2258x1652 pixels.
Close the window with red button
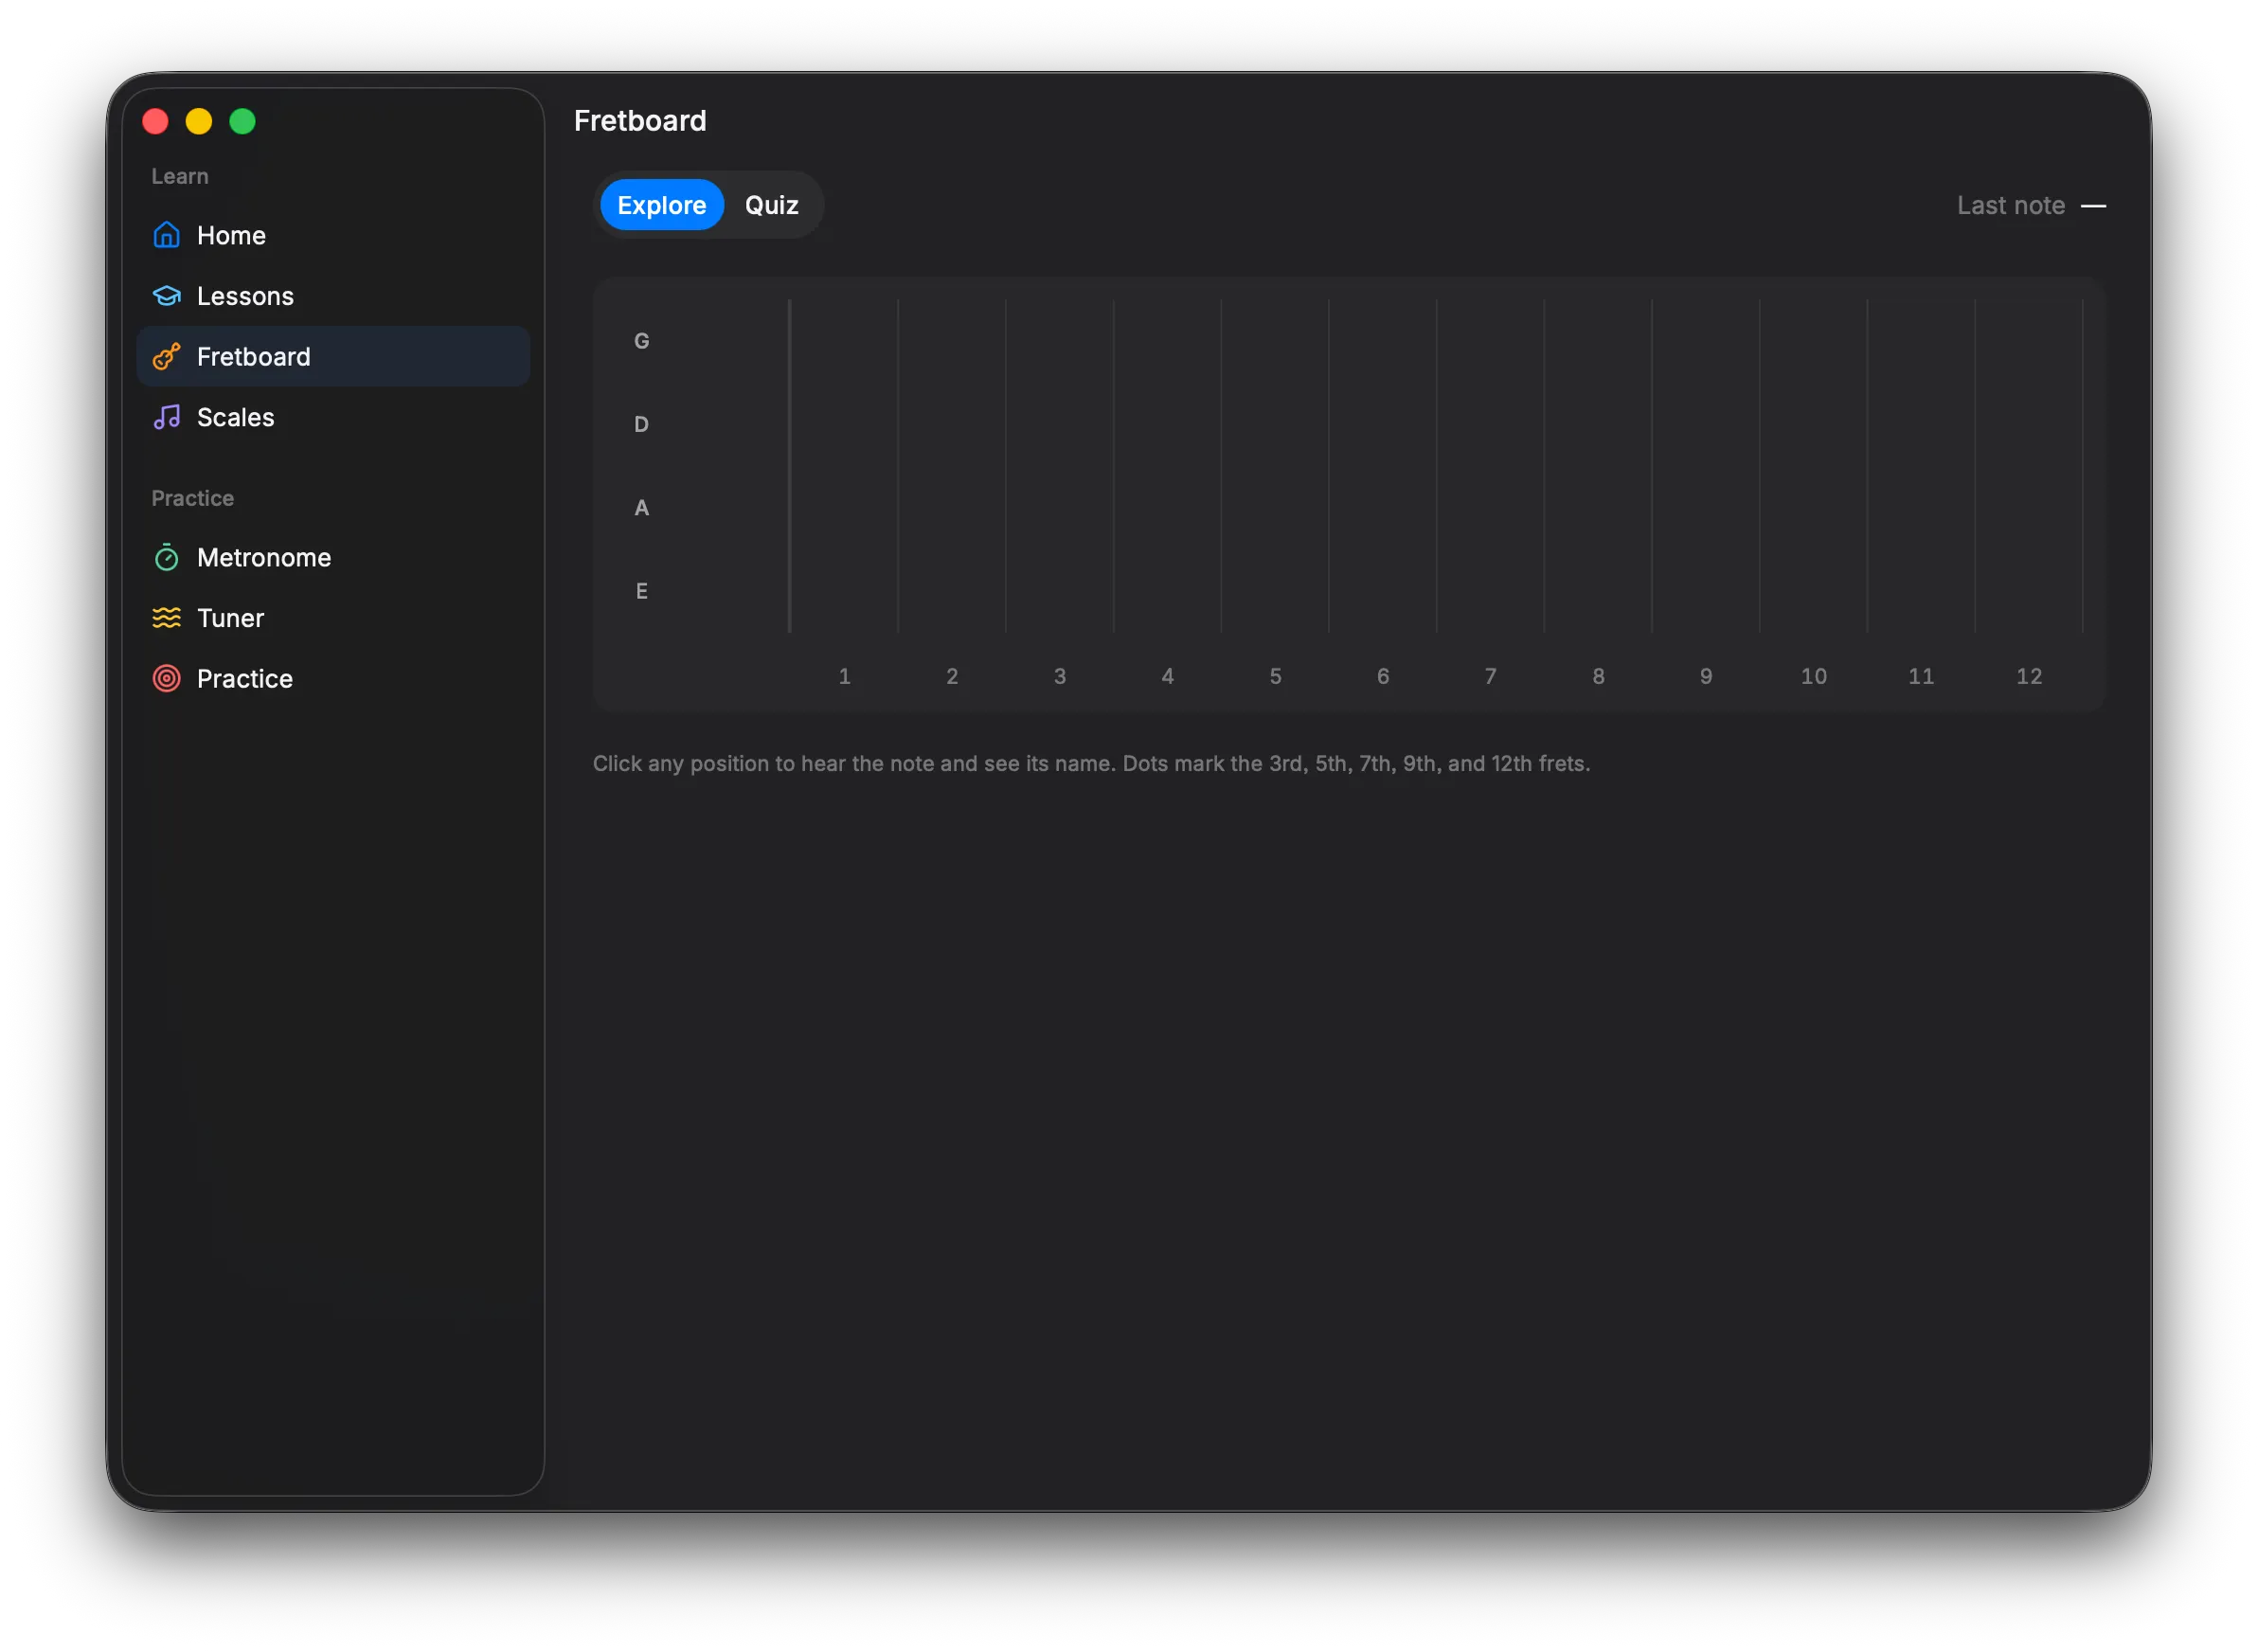[156, 122]
